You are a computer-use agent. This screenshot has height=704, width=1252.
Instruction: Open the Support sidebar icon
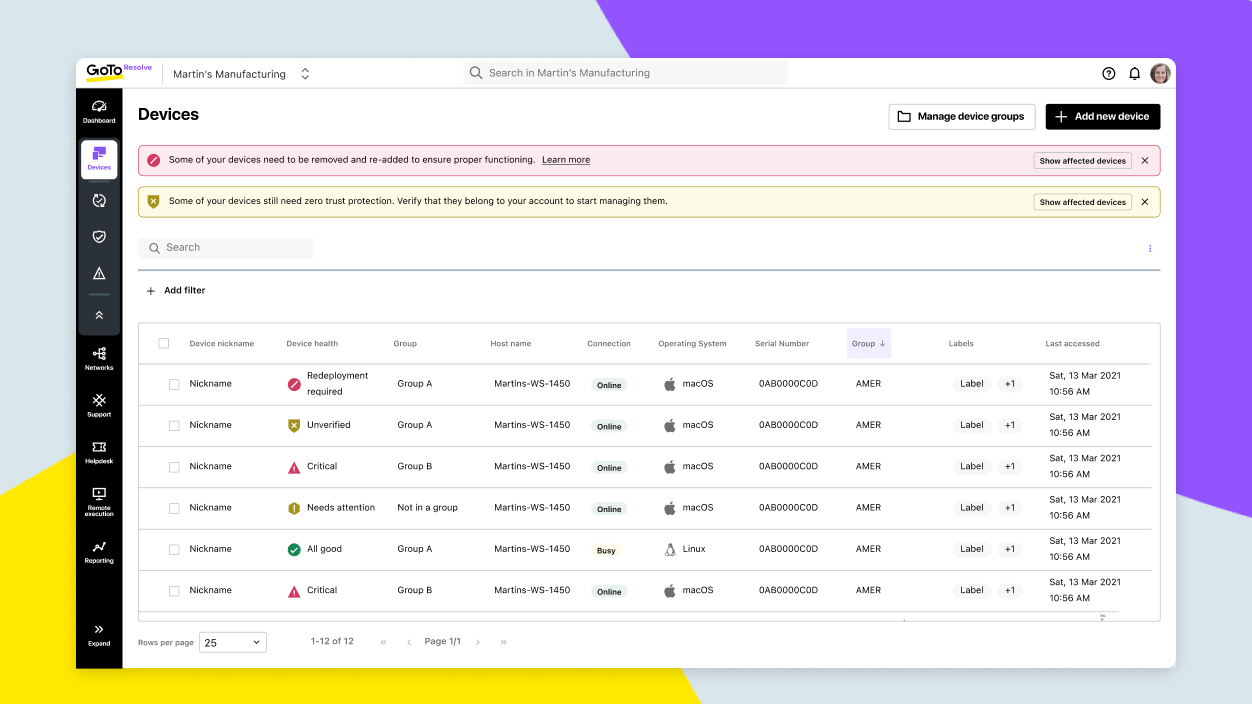(x=99, y=405)
